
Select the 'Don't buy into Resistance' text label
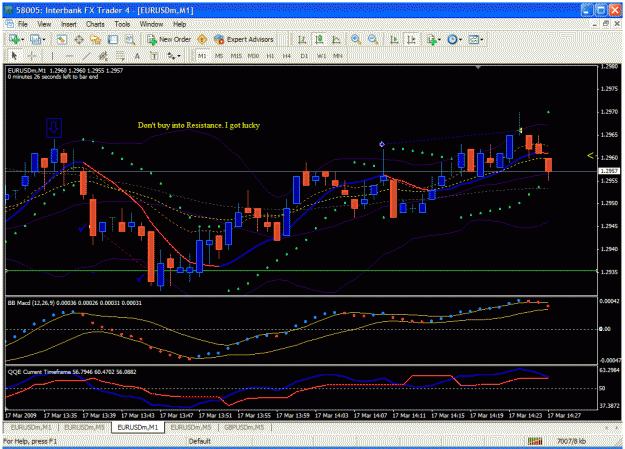click(x=199, y=125)
